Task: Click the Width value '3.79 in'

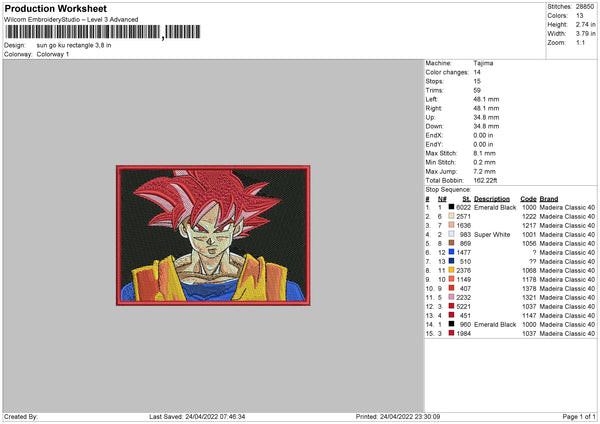Action: point(585,34)
